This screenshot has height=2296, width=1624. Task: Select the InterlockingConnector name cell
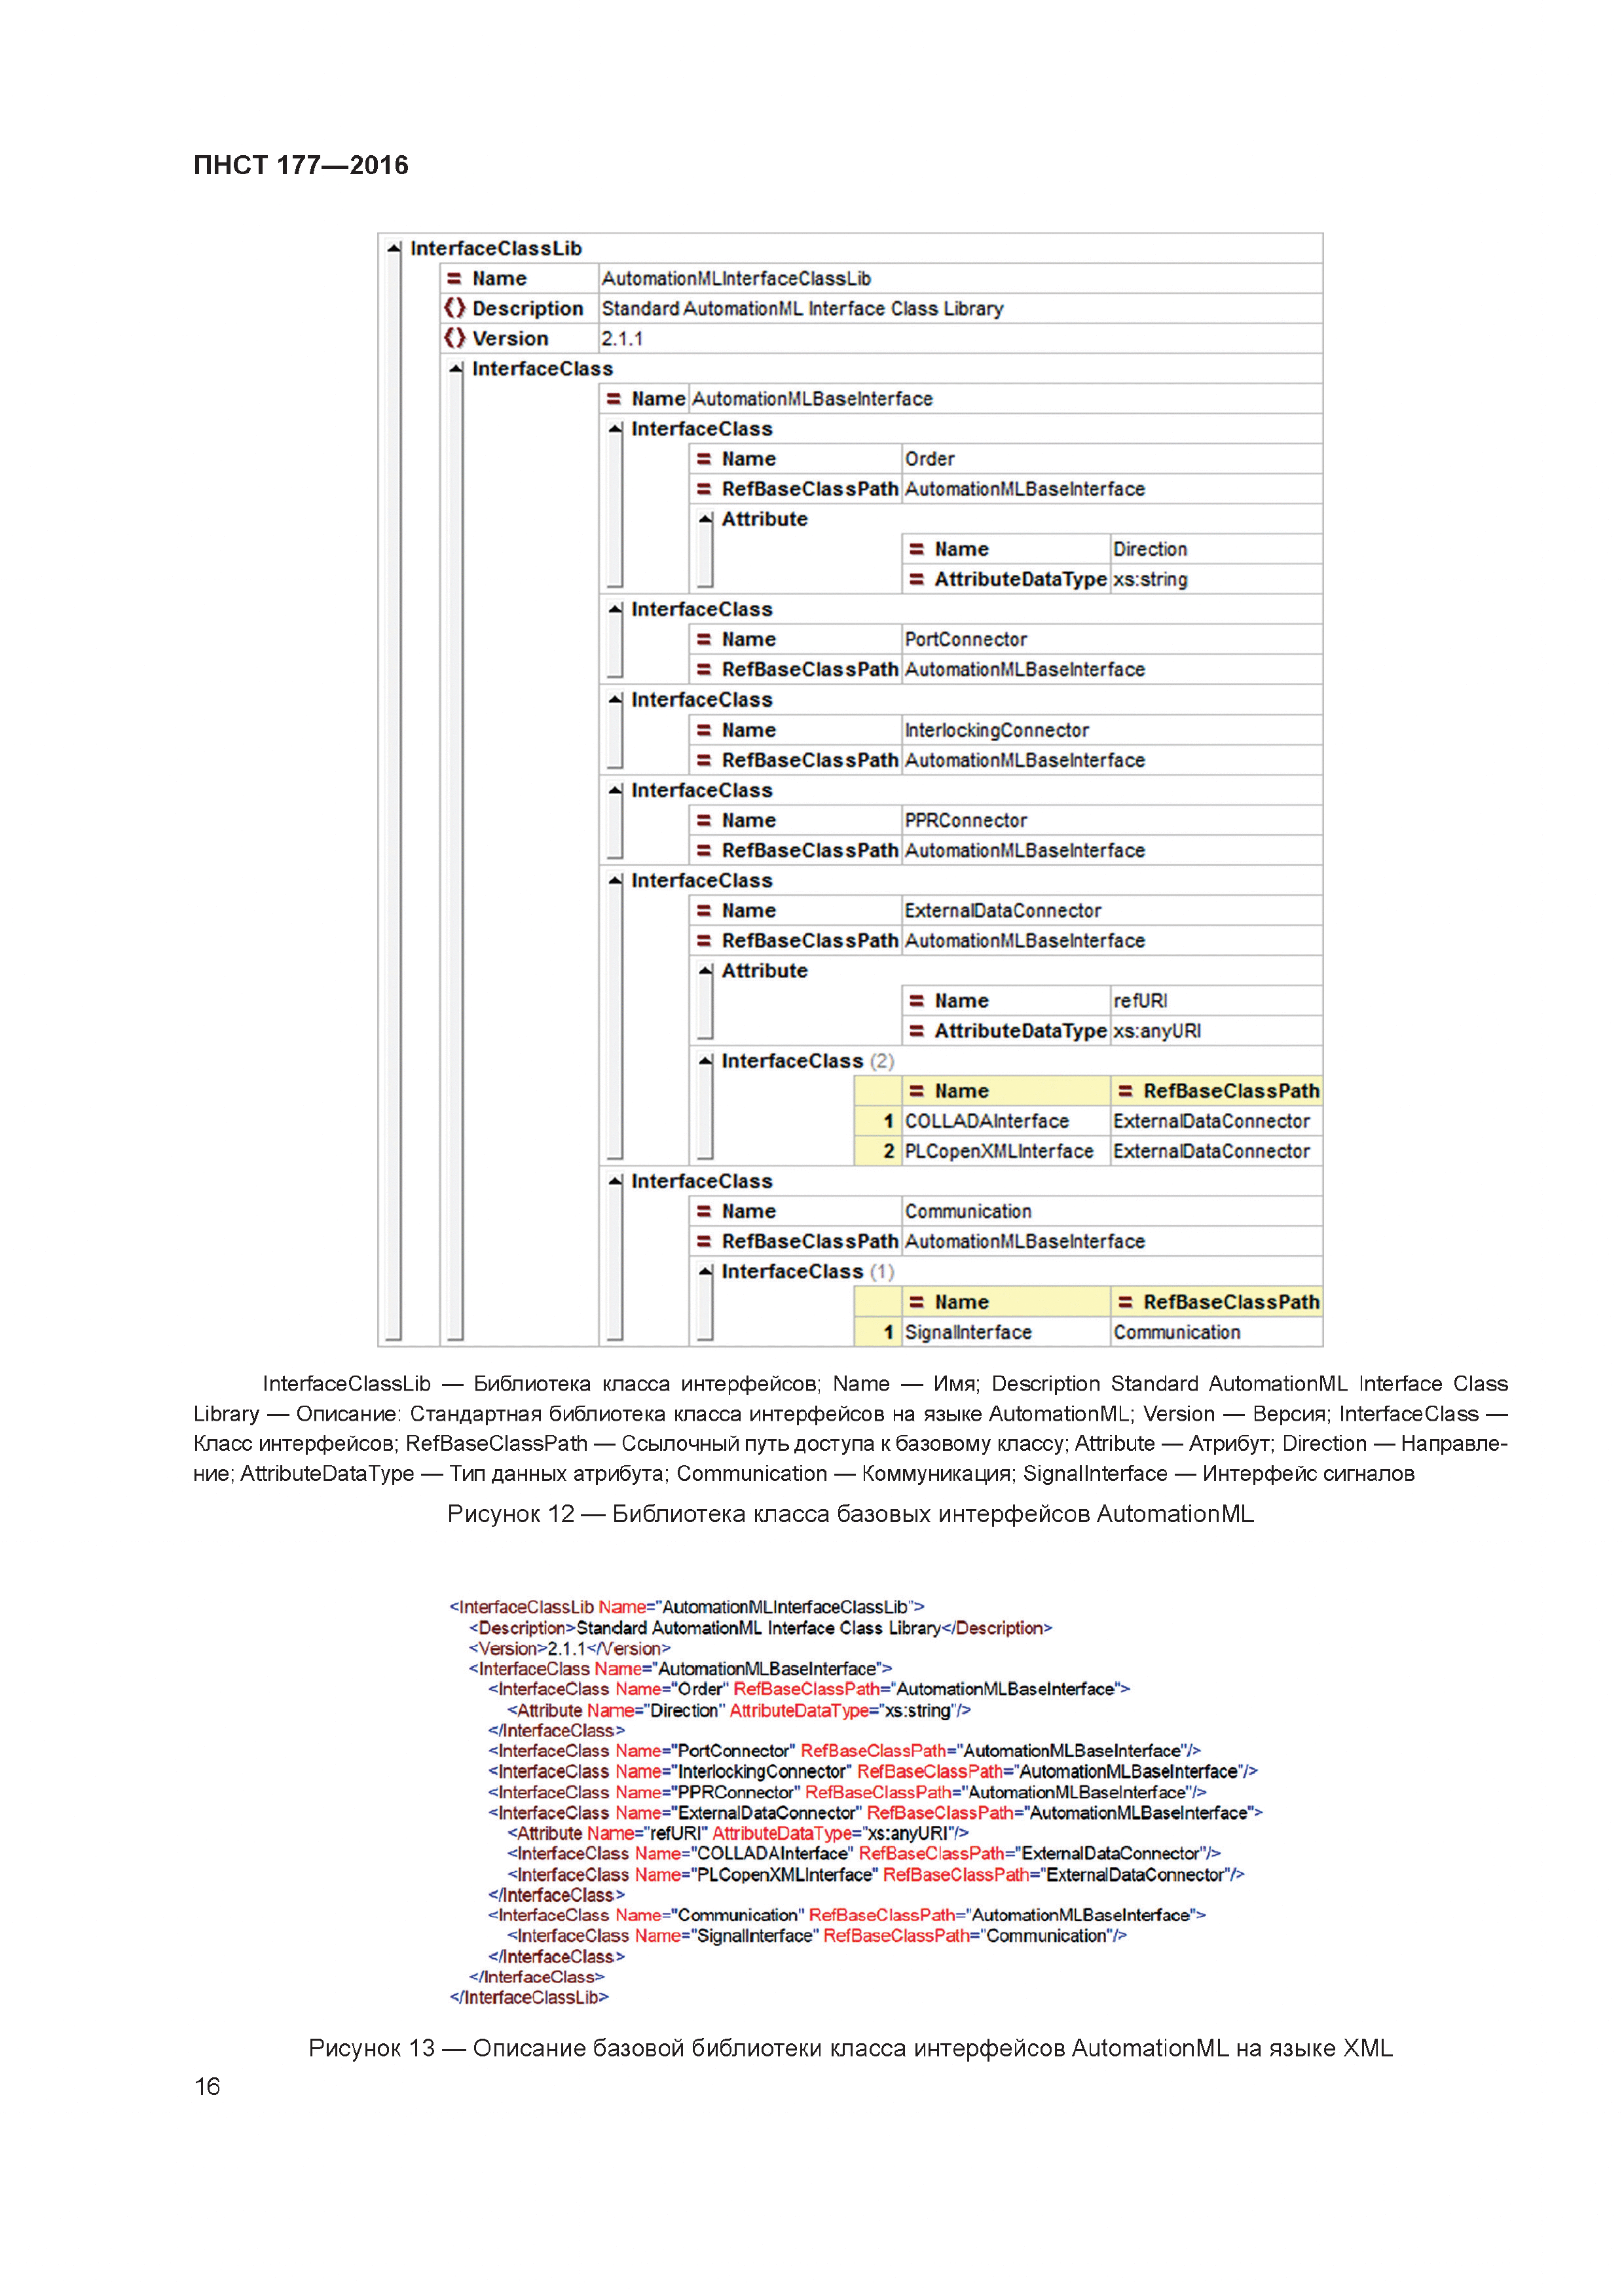coord(1112,730)
